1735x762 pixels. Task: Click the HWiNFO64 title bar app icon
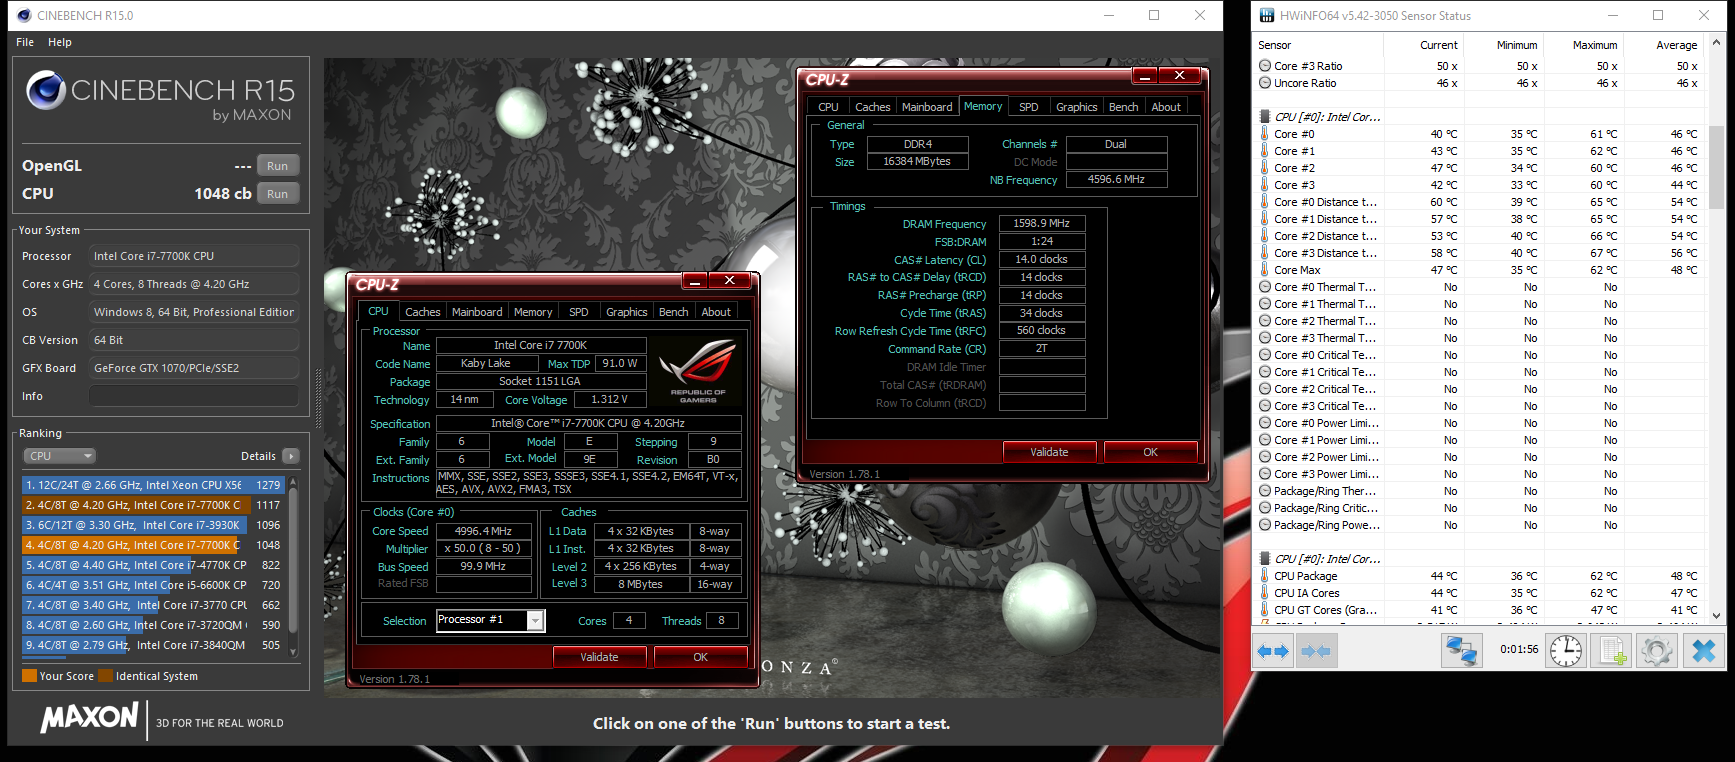click(1267, 15)
